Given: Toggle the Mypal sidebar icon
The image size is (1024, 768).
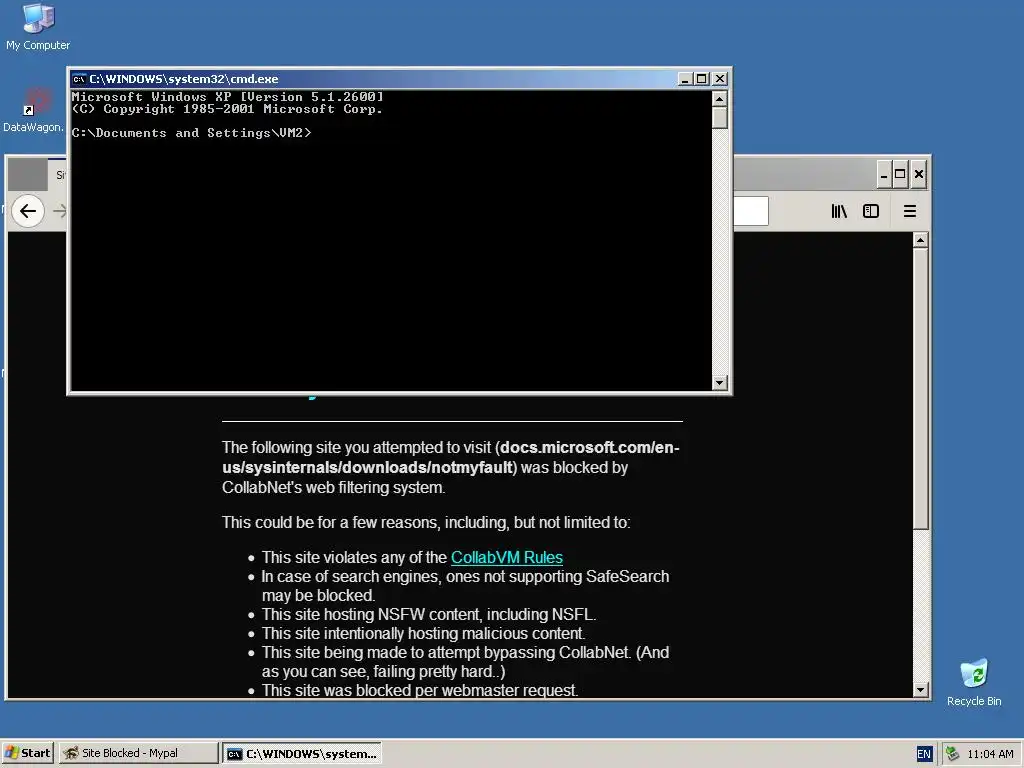Looking at the screenshot, I should [x=871, y=211].
